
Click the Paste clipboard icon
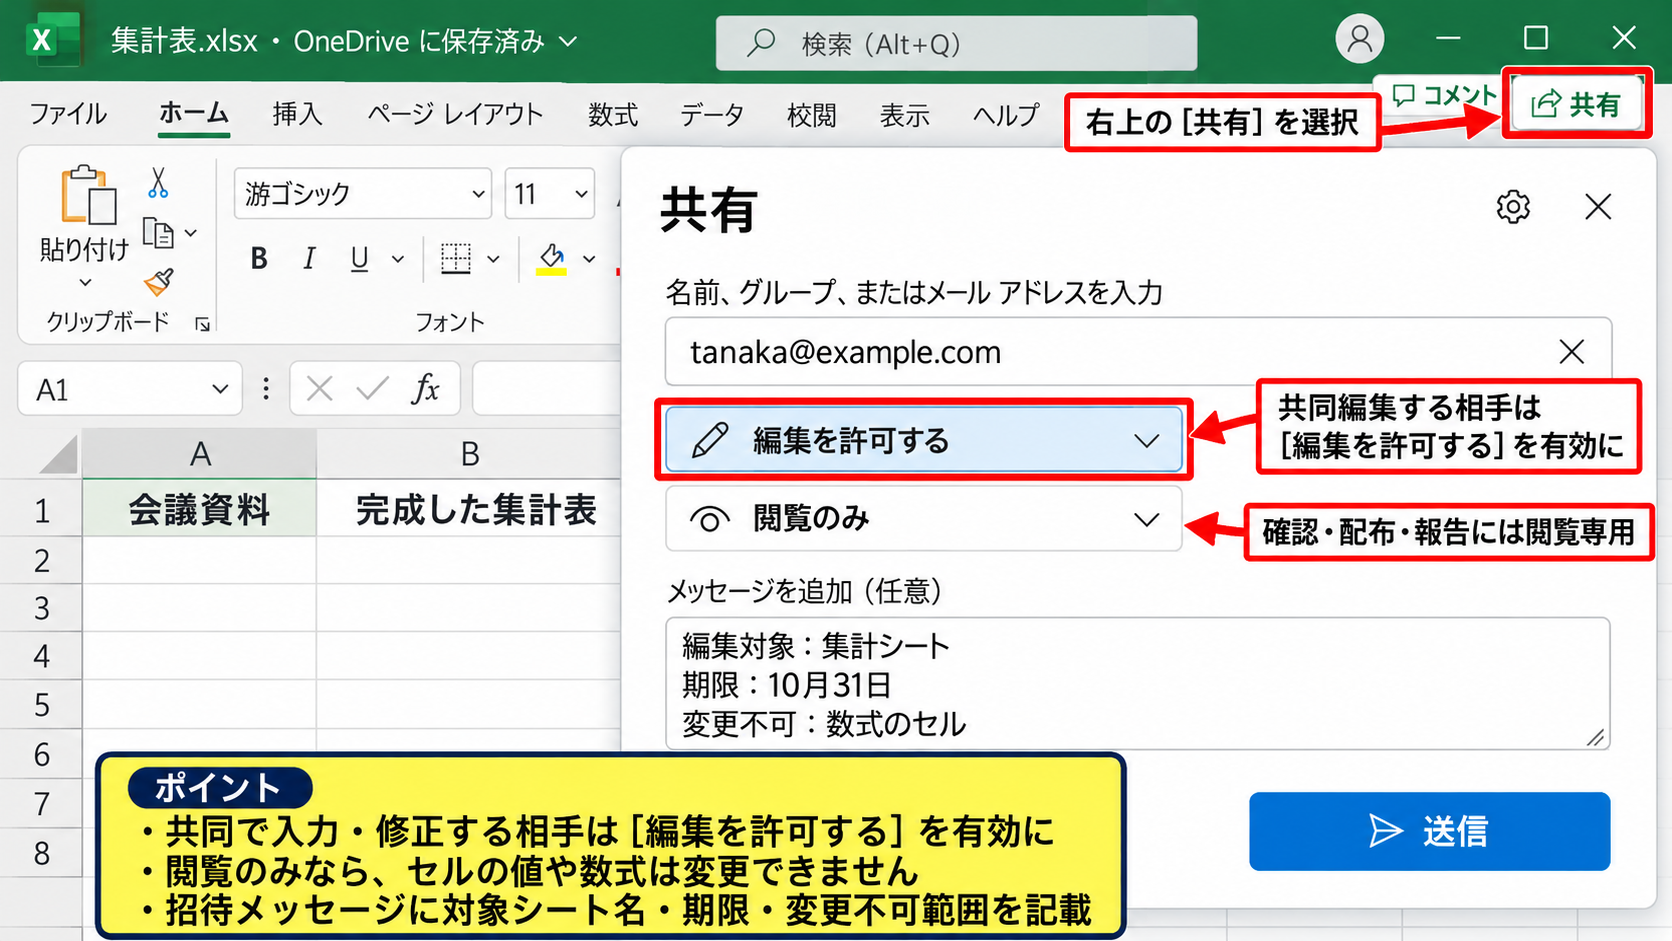[x=87, y=195]
